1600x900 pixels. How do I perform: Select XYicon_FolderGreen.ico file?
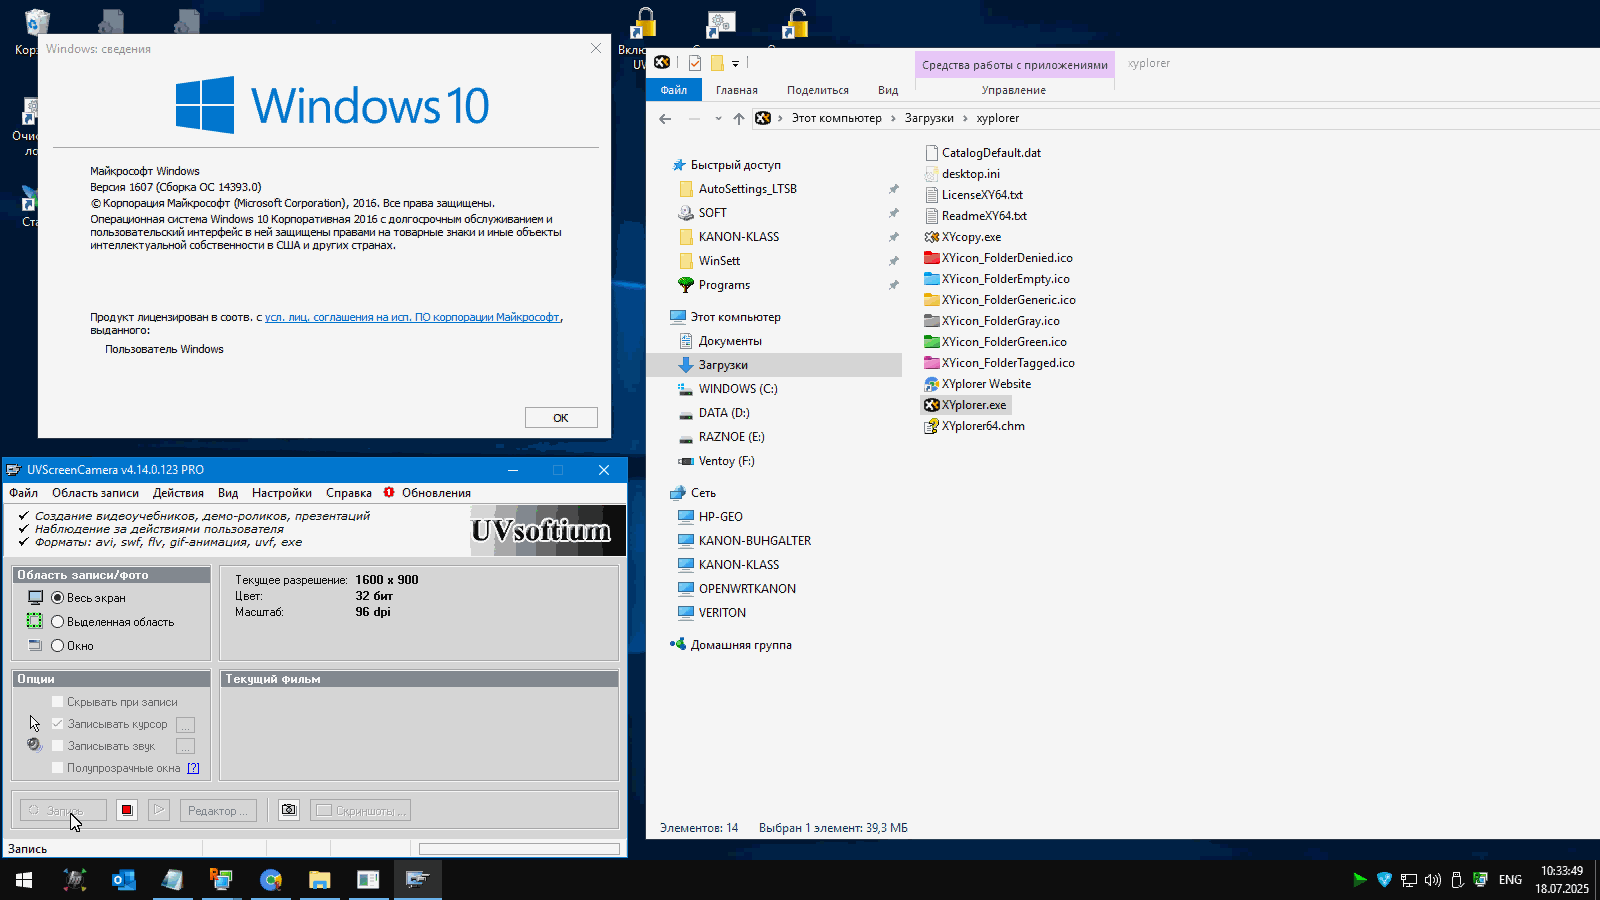[x=995, y=342]
